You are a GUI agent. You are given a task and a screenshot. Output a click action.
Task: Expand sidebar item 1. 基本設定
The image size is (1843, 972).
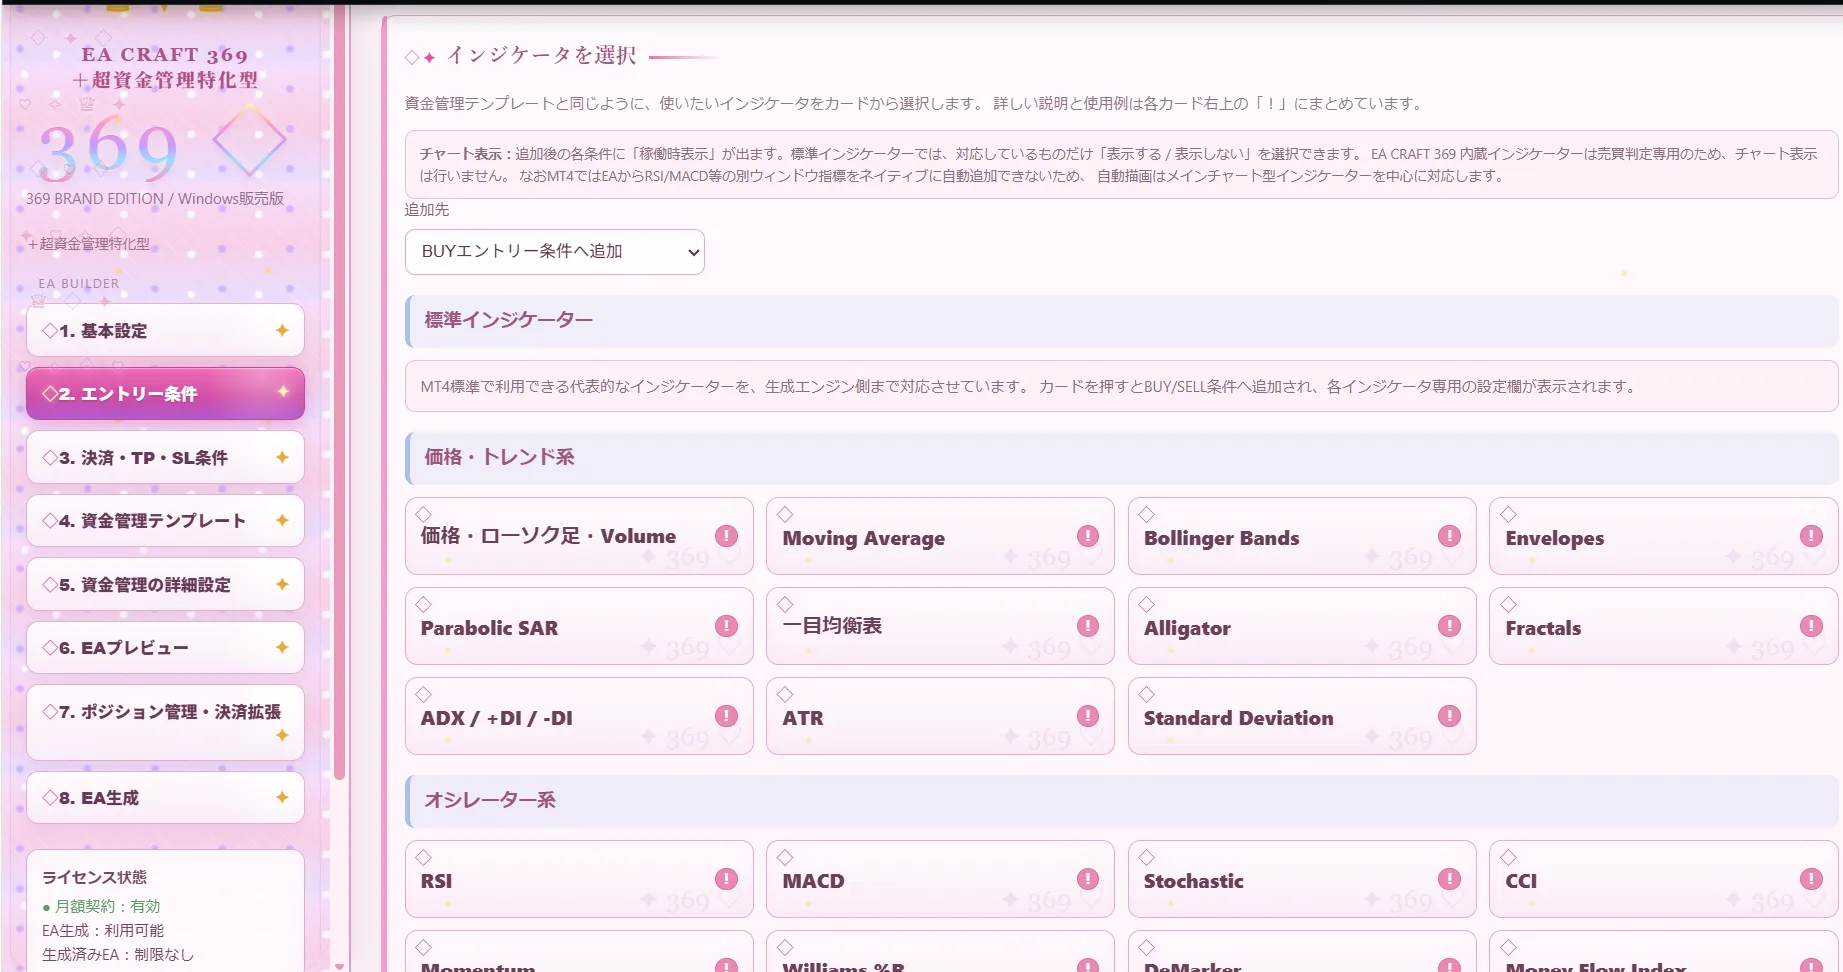[165, 330]
